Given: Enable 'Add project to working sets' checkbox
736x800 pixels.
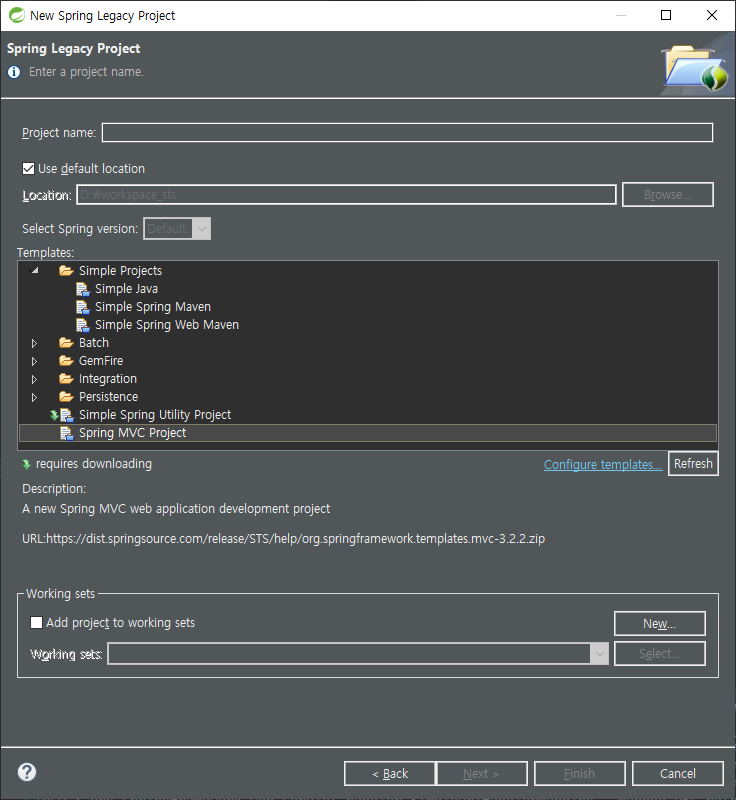Looking at the screenshot, I should point(36,622).
